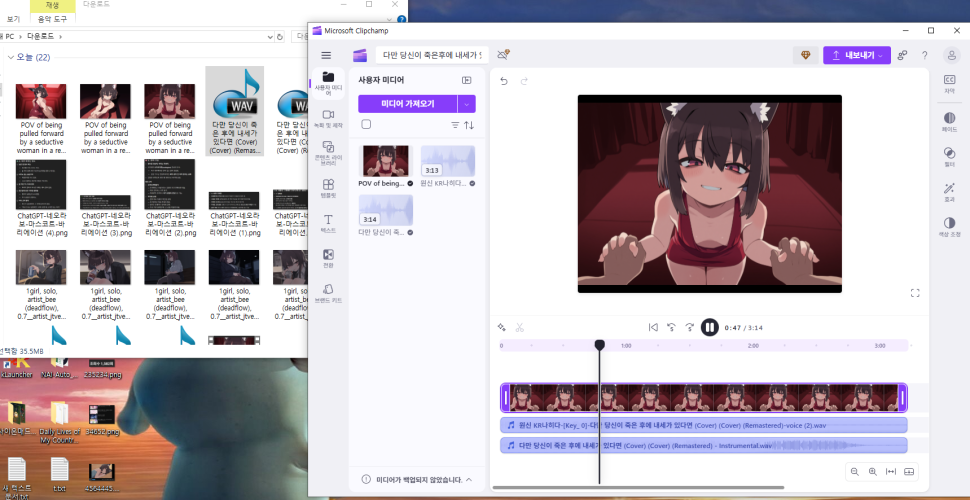Open the 재생 tab in Explorer ribbon
The height and width of the screenshot is (500, 970).
pos(53,5)
